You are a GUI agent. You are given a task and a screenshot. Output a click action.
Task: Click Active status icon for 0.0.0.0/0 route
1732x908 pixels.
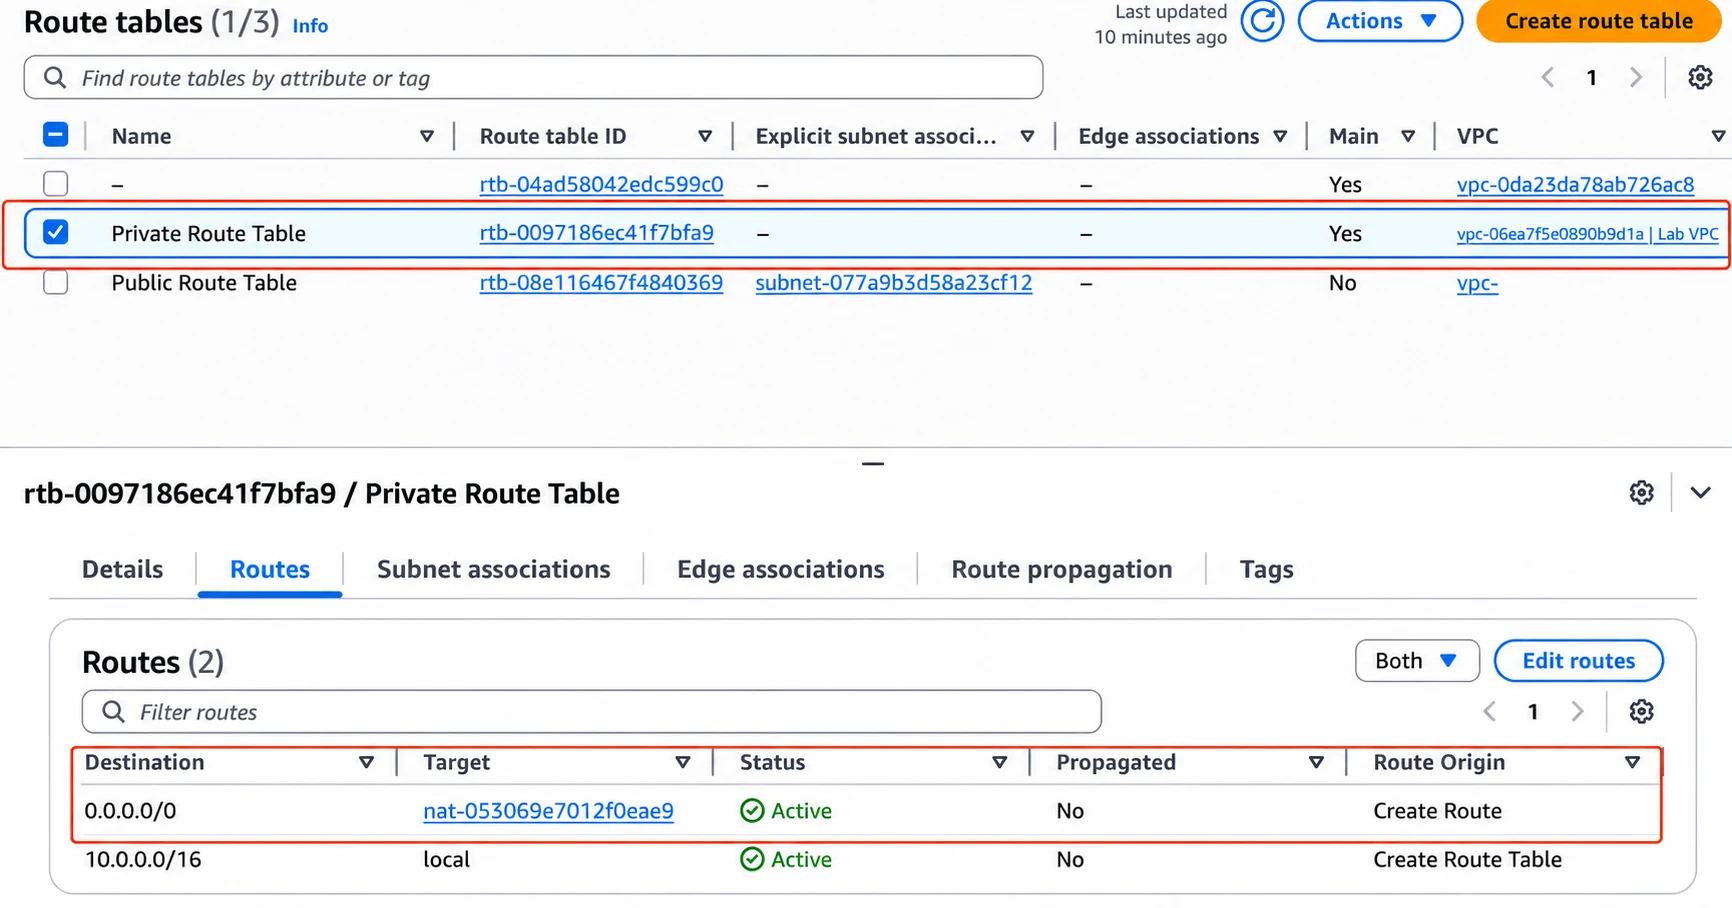(x=752, y=810)
